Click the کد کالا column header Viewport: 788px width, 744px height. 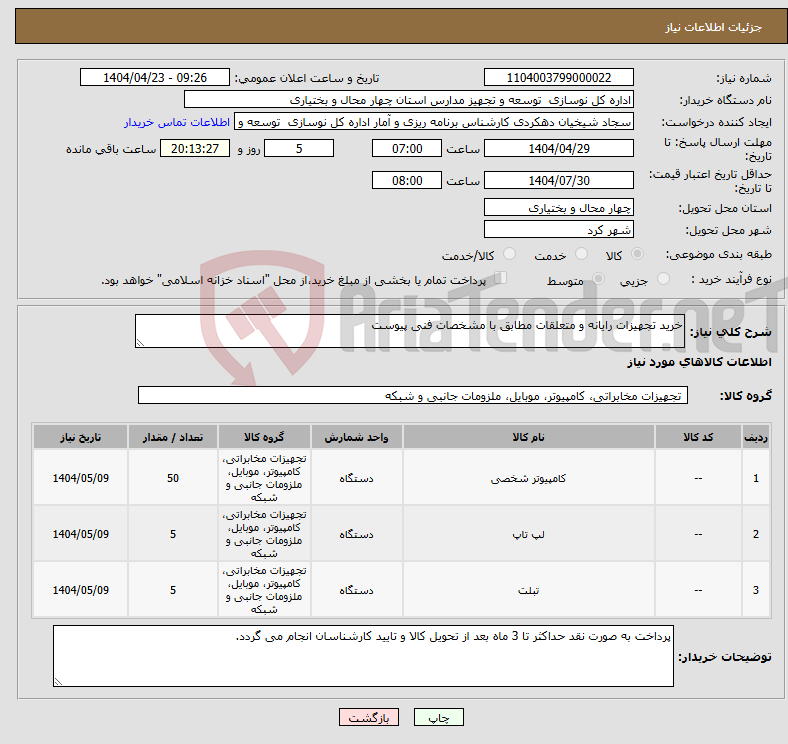click(x=699, y=437)
